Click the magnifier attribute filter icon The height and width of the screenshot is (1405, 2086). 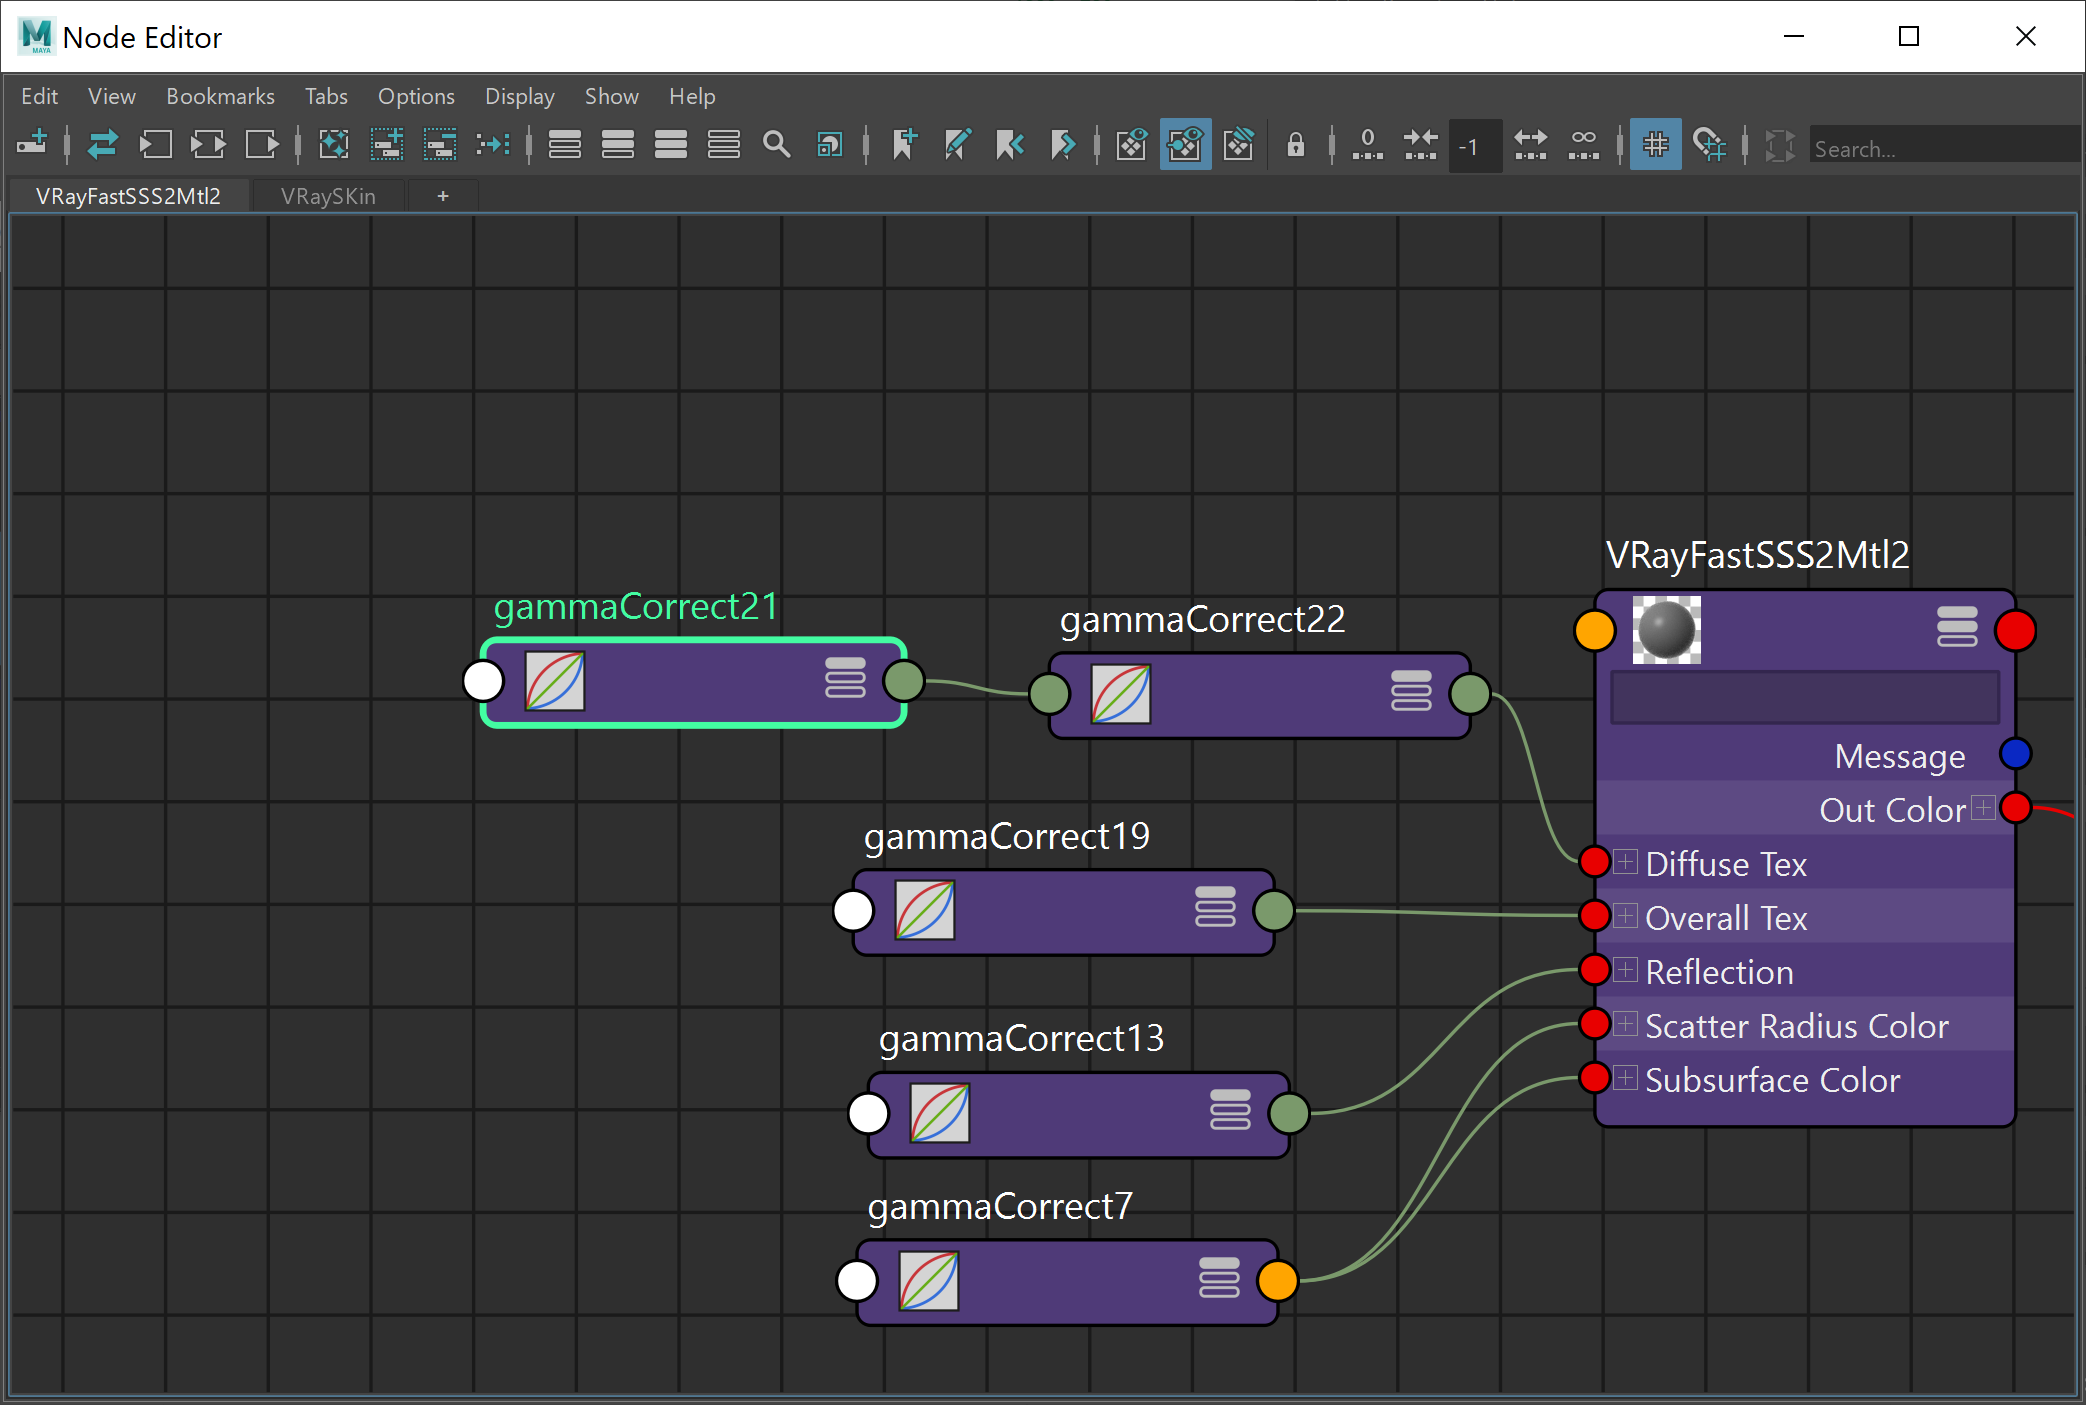click(x=777, y=145)
